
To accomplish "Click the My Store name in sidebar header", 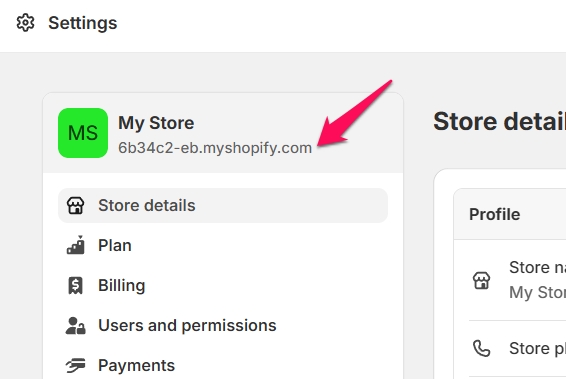I will pyautogui.click(x=156, y=123).
